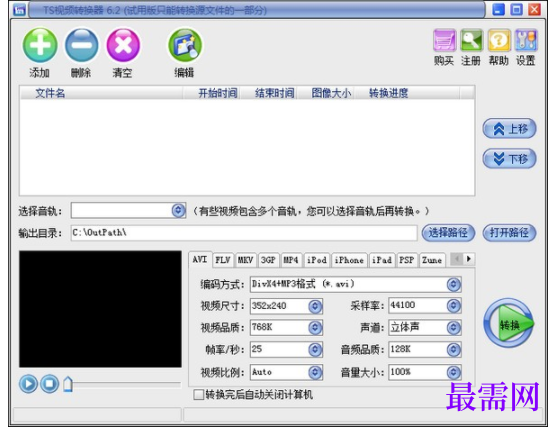Click the black video preview area
Screen dimensions: 558x428
tap(100, 309)
